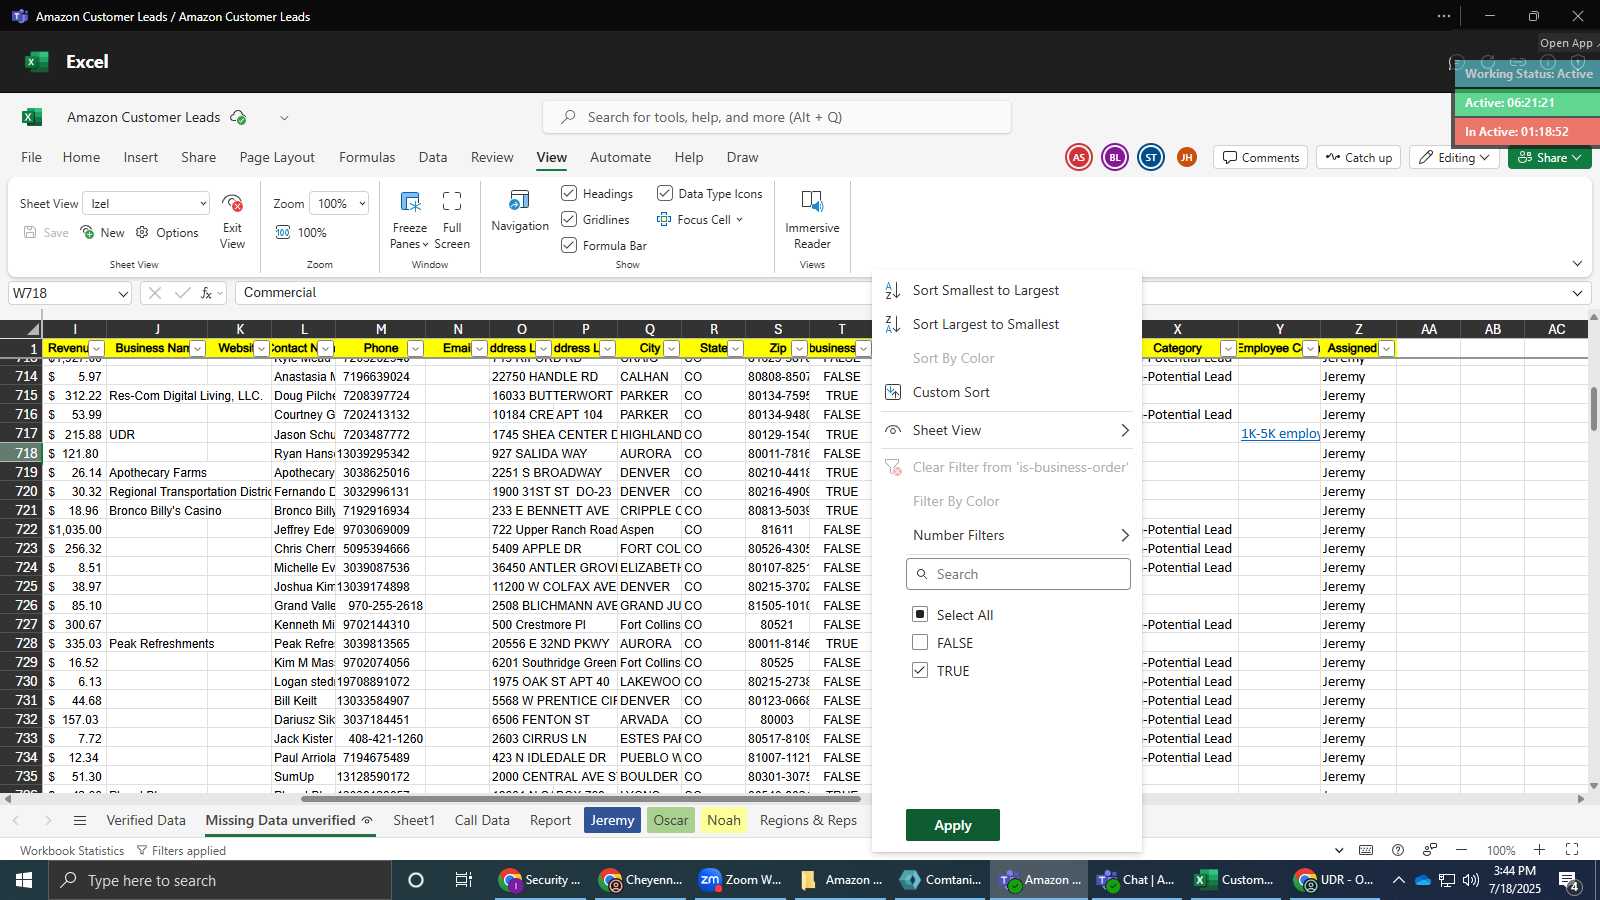This screenshot has height=900, width=1600.
Task: Open the Home ribbon tab
Action: tap(81, 157)
